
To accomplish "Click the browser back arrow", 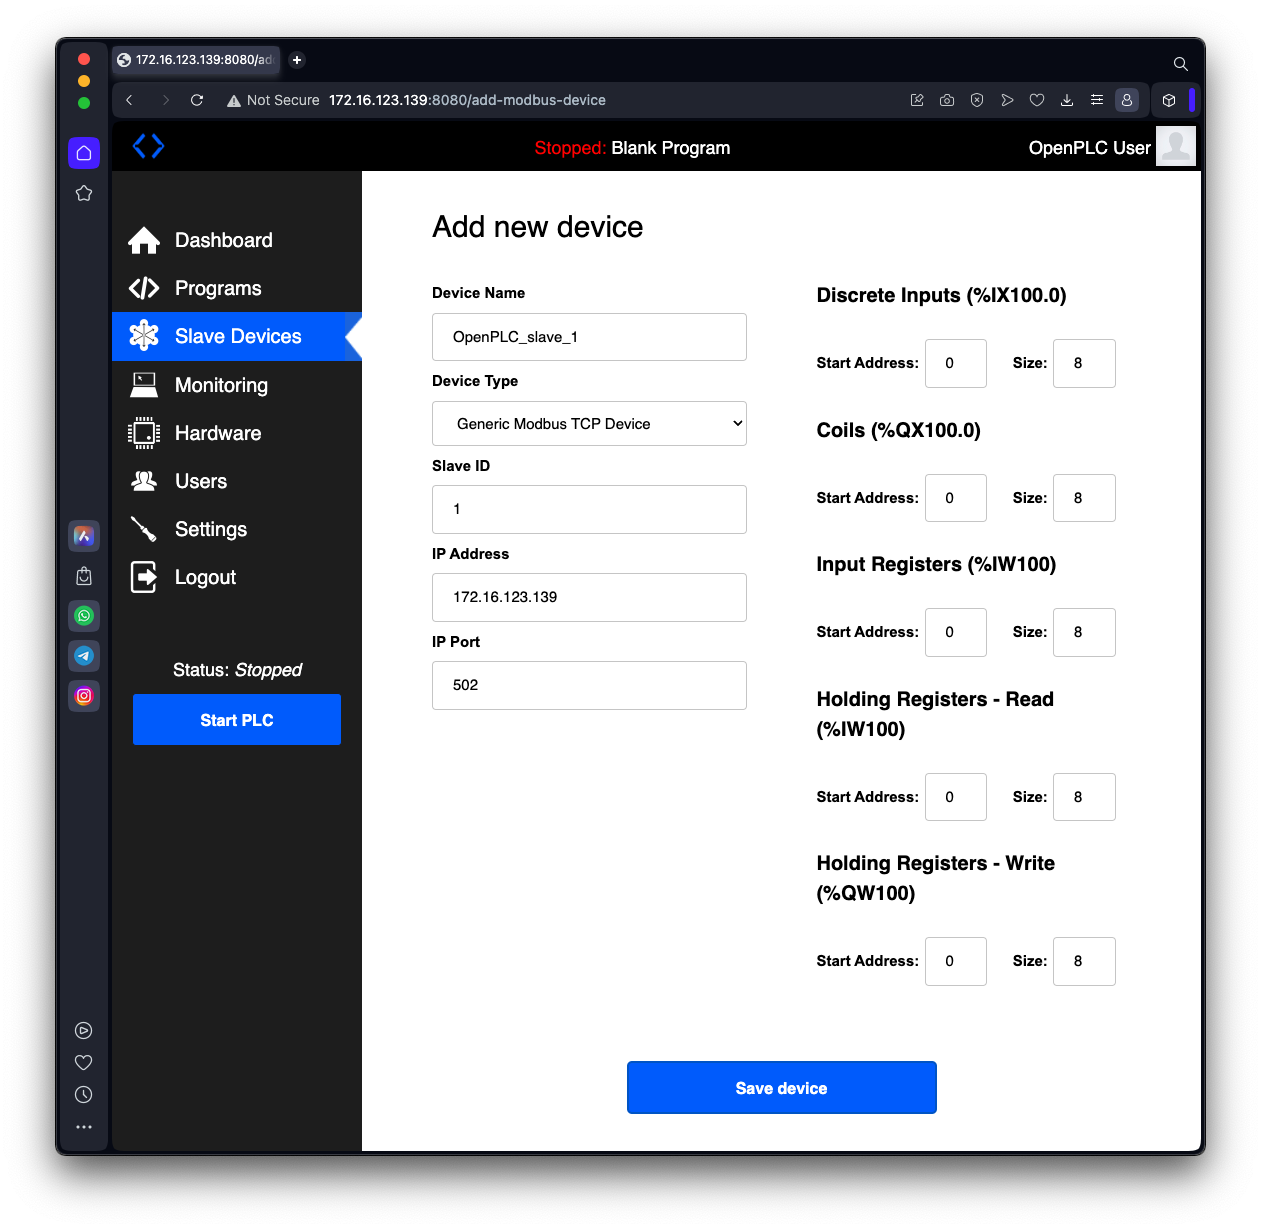I will 129,100.
